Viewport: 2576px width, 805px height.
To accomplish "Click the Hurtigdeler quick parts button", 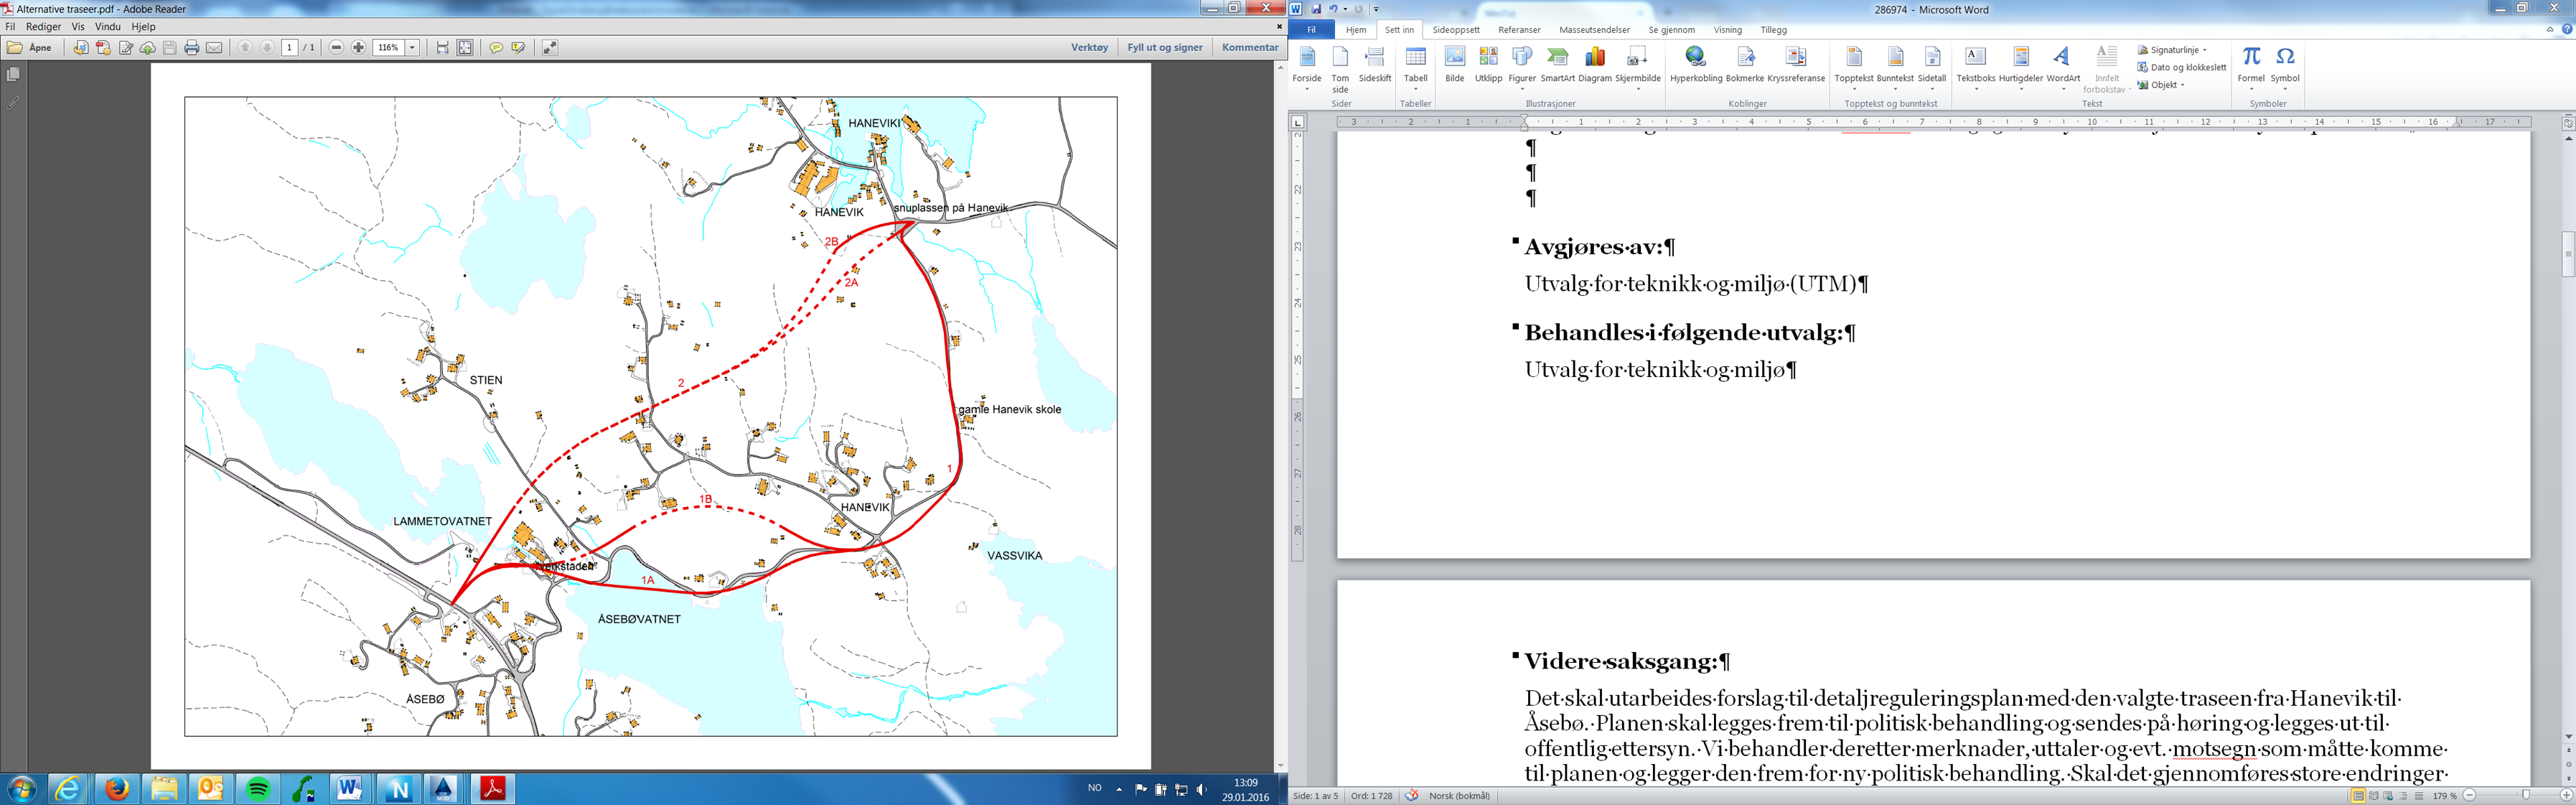I will [x=2021, y=68].
